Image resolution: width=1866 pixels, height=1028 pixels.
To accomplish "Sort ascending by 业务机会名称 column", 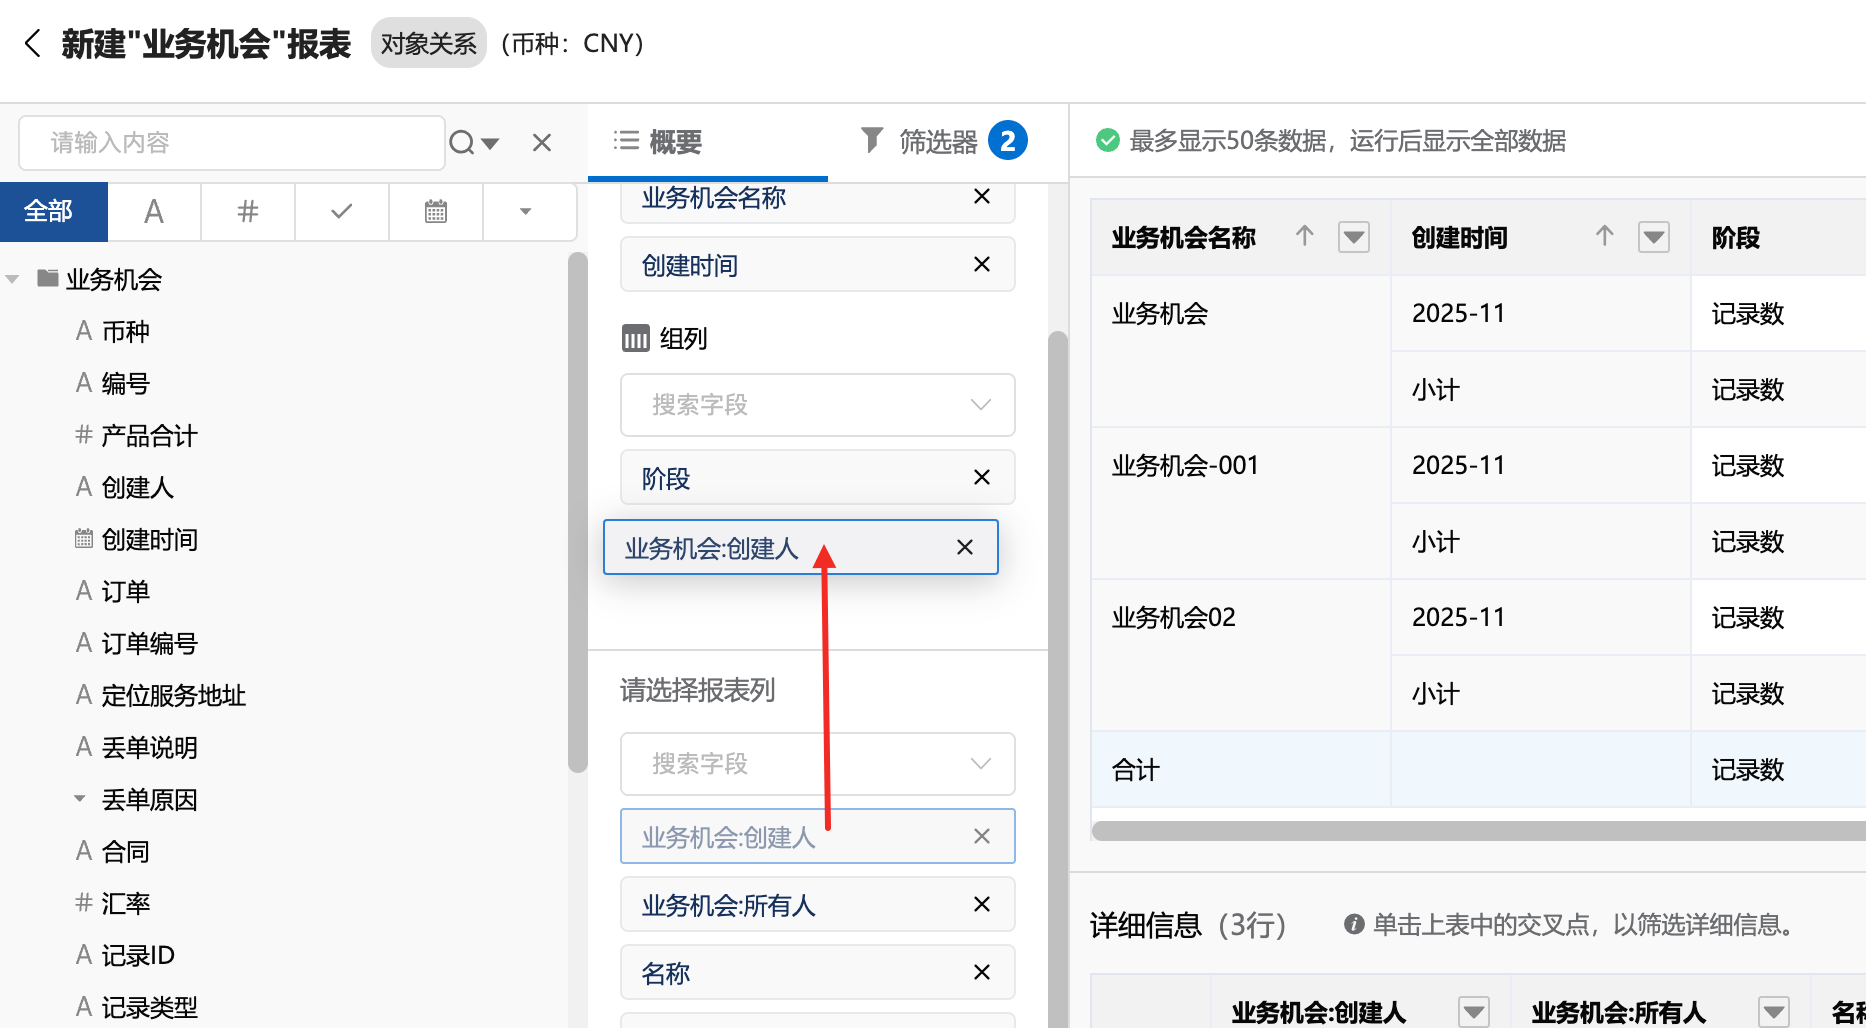I will click(x=1304, y=236).
